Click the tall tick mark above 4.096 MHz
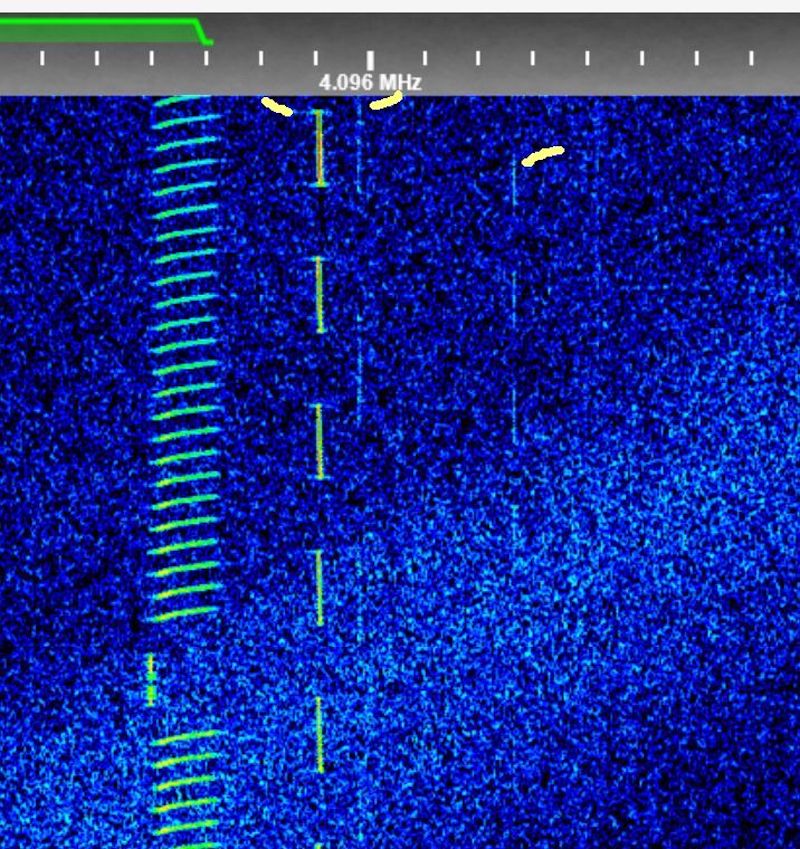Viewport: 800px width, 849px height. (370, 59)
